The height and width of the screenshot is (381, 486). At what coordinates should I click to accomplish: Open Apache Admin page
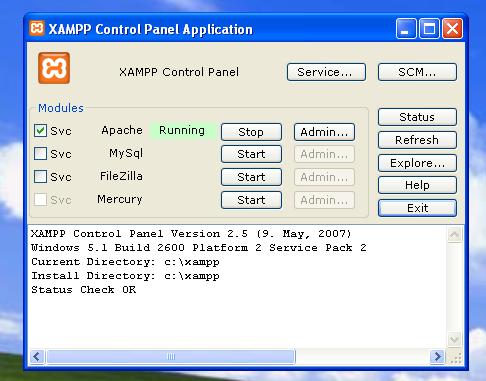[324, 132]
